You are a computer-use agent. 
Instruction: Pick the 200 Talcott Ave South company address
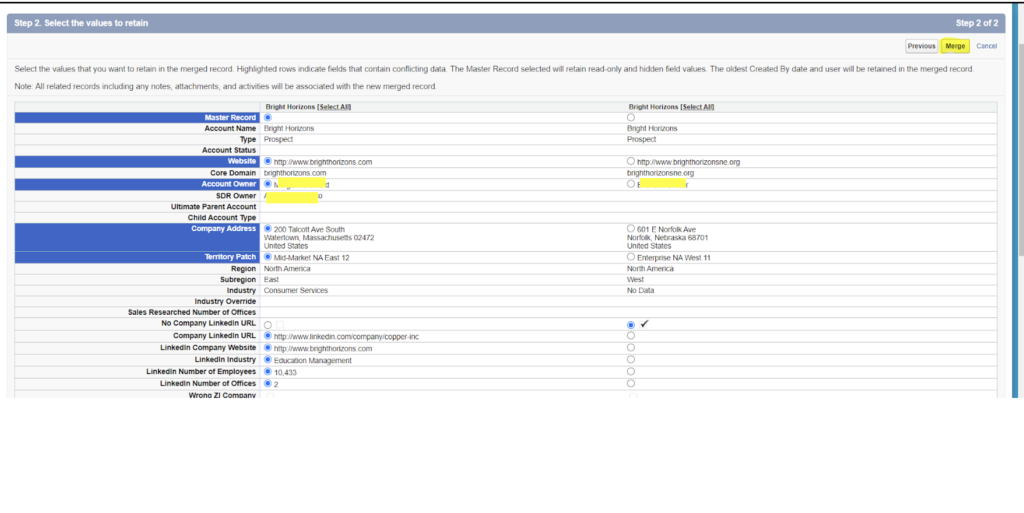pos(268,228)
